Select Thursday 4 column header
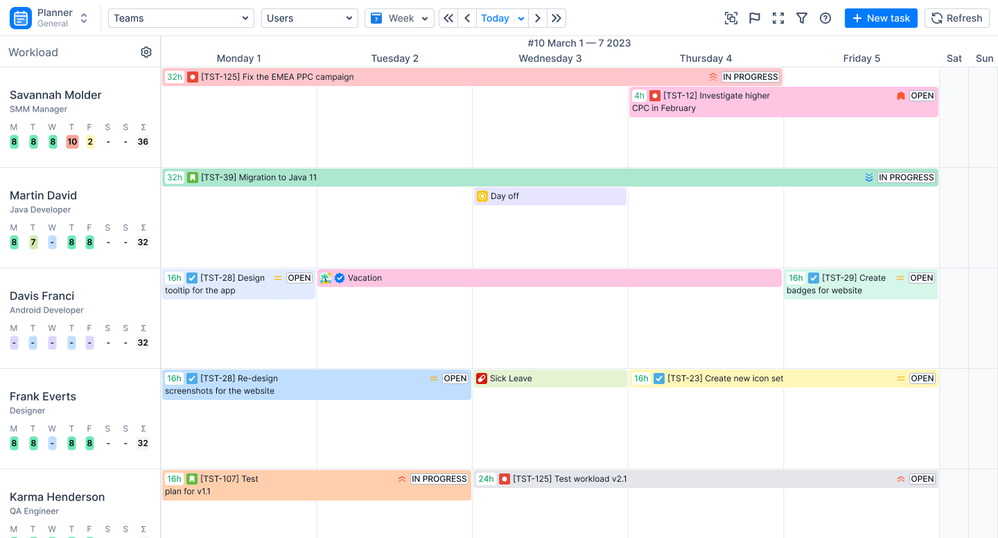 pos(705,59)
